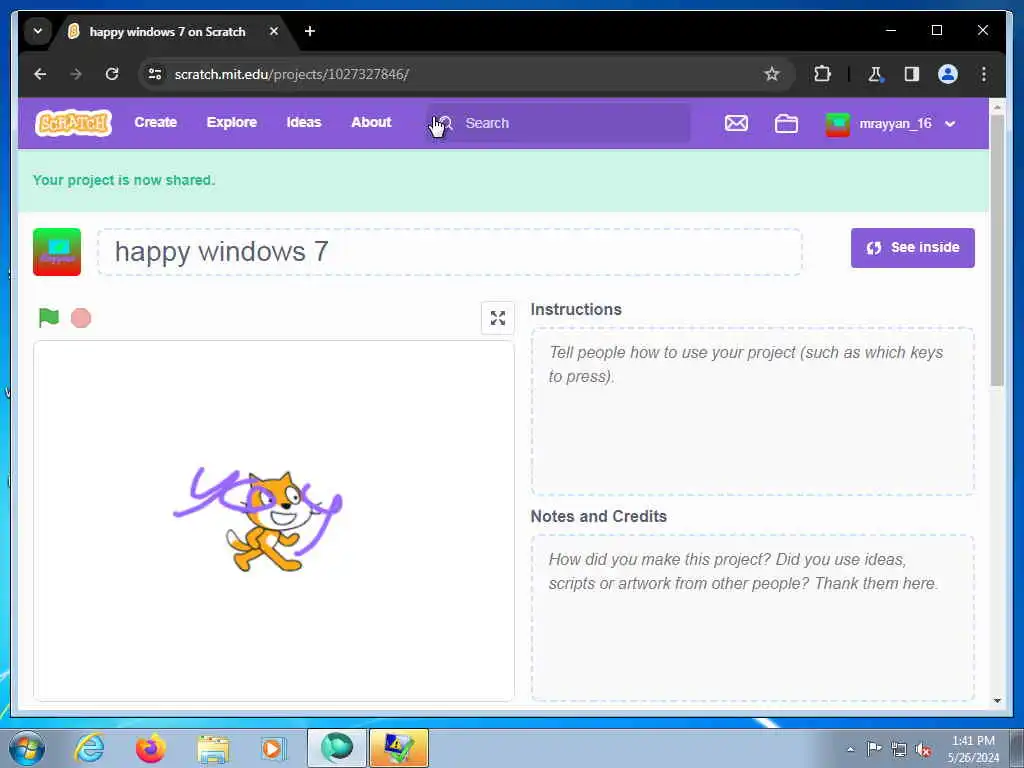
Task: Enter full screen stage mode
Action: (498, 318)
